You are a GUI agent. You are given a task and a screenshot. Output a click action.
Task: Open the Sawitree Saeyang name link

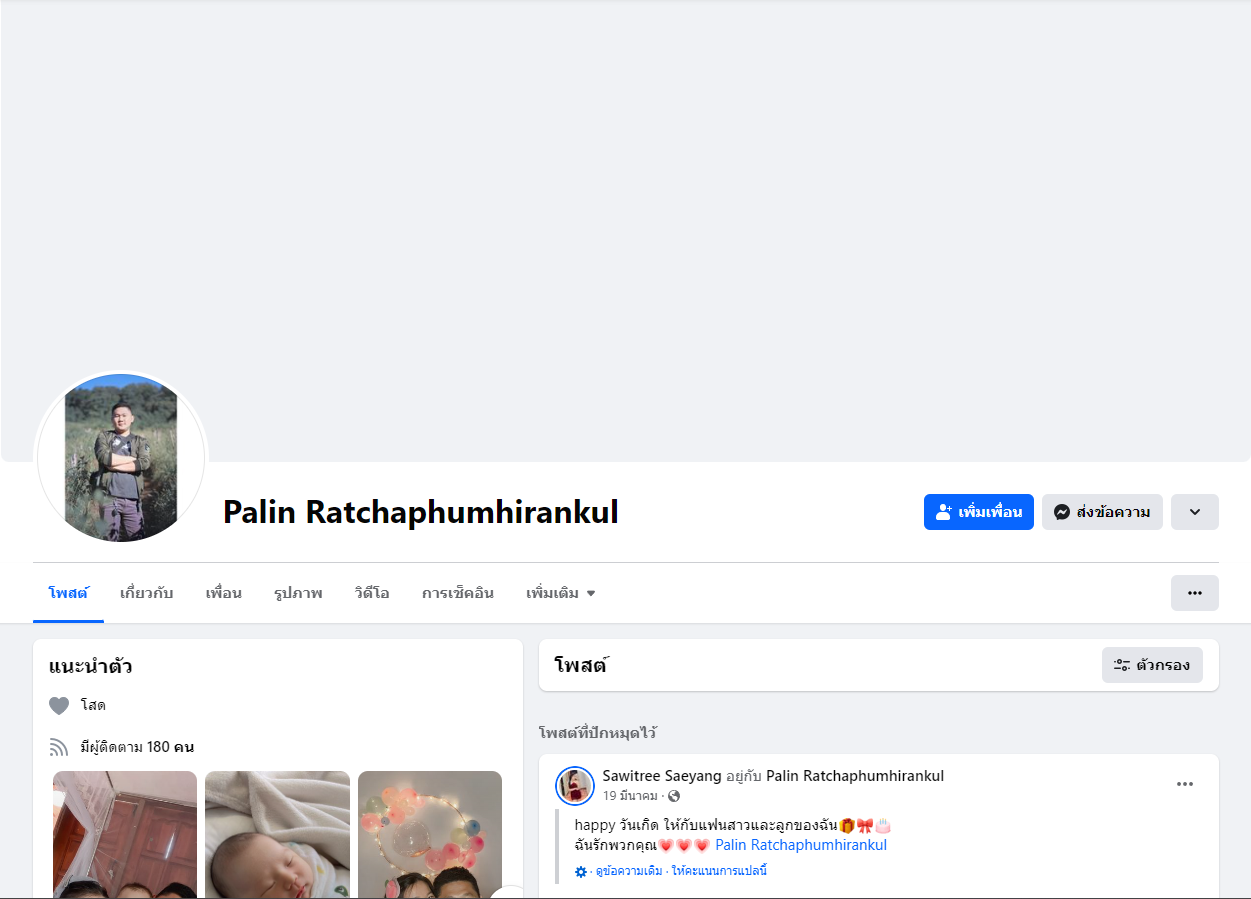(662, 776)
